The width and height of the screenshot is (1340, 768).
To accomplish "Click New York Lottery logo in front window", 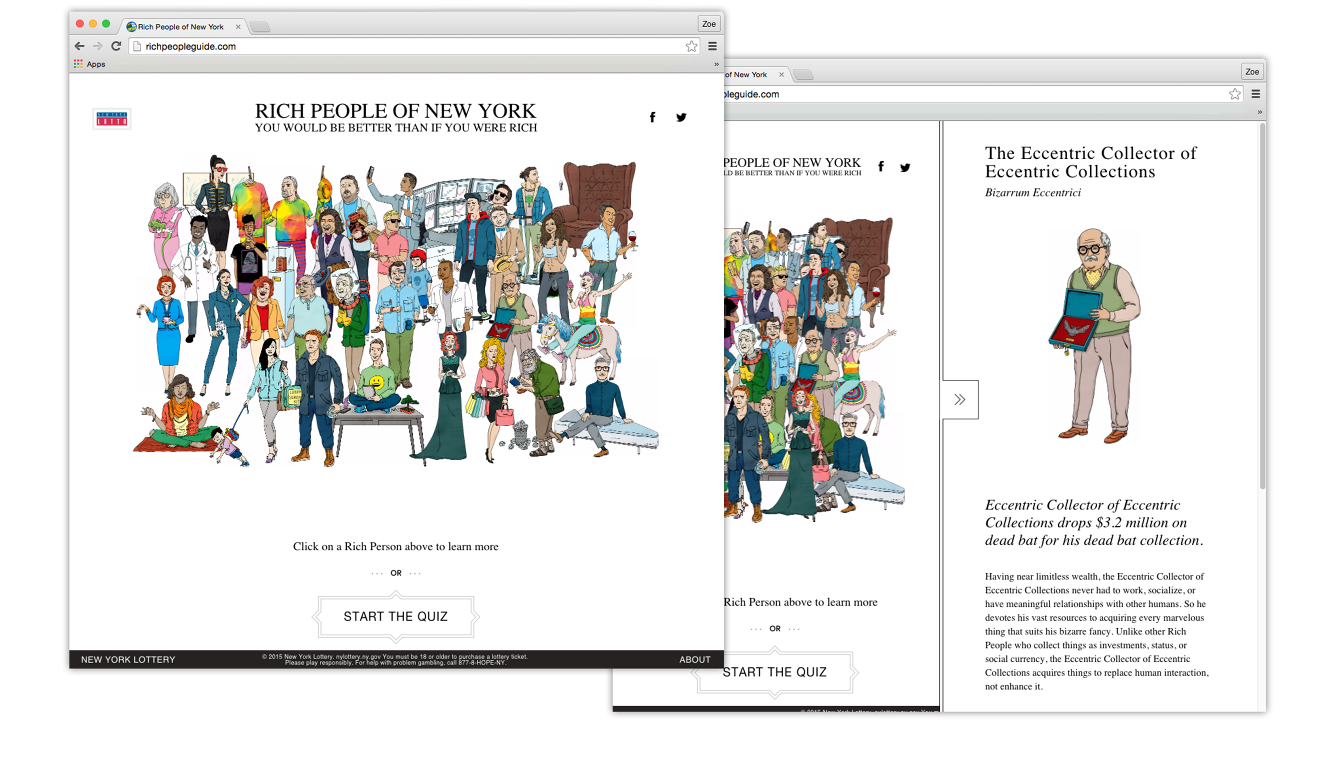I will coord(112,119).
